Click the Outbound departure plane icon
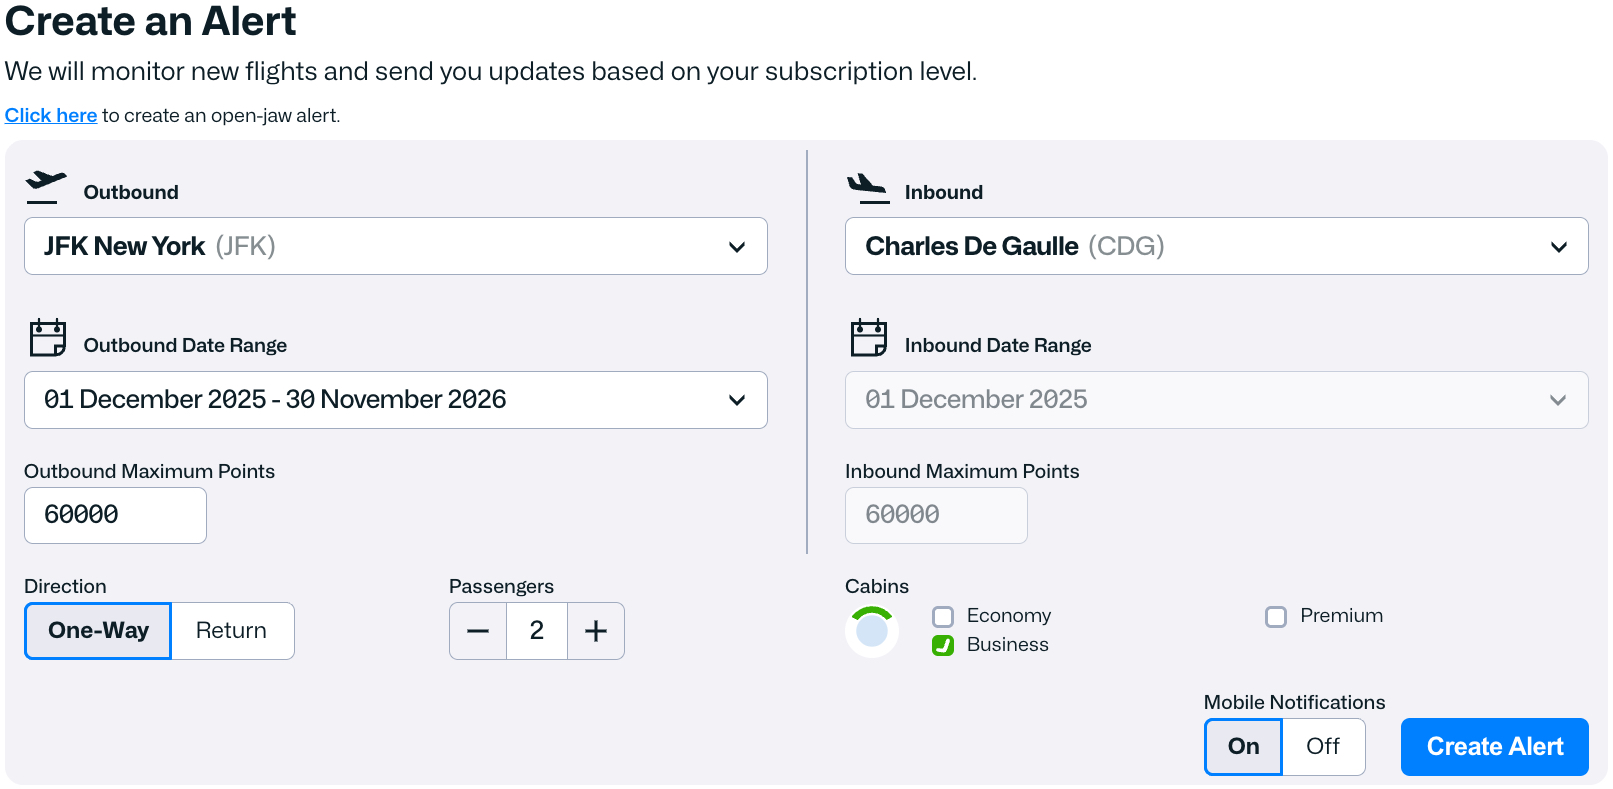 click(x=45, y=186)
